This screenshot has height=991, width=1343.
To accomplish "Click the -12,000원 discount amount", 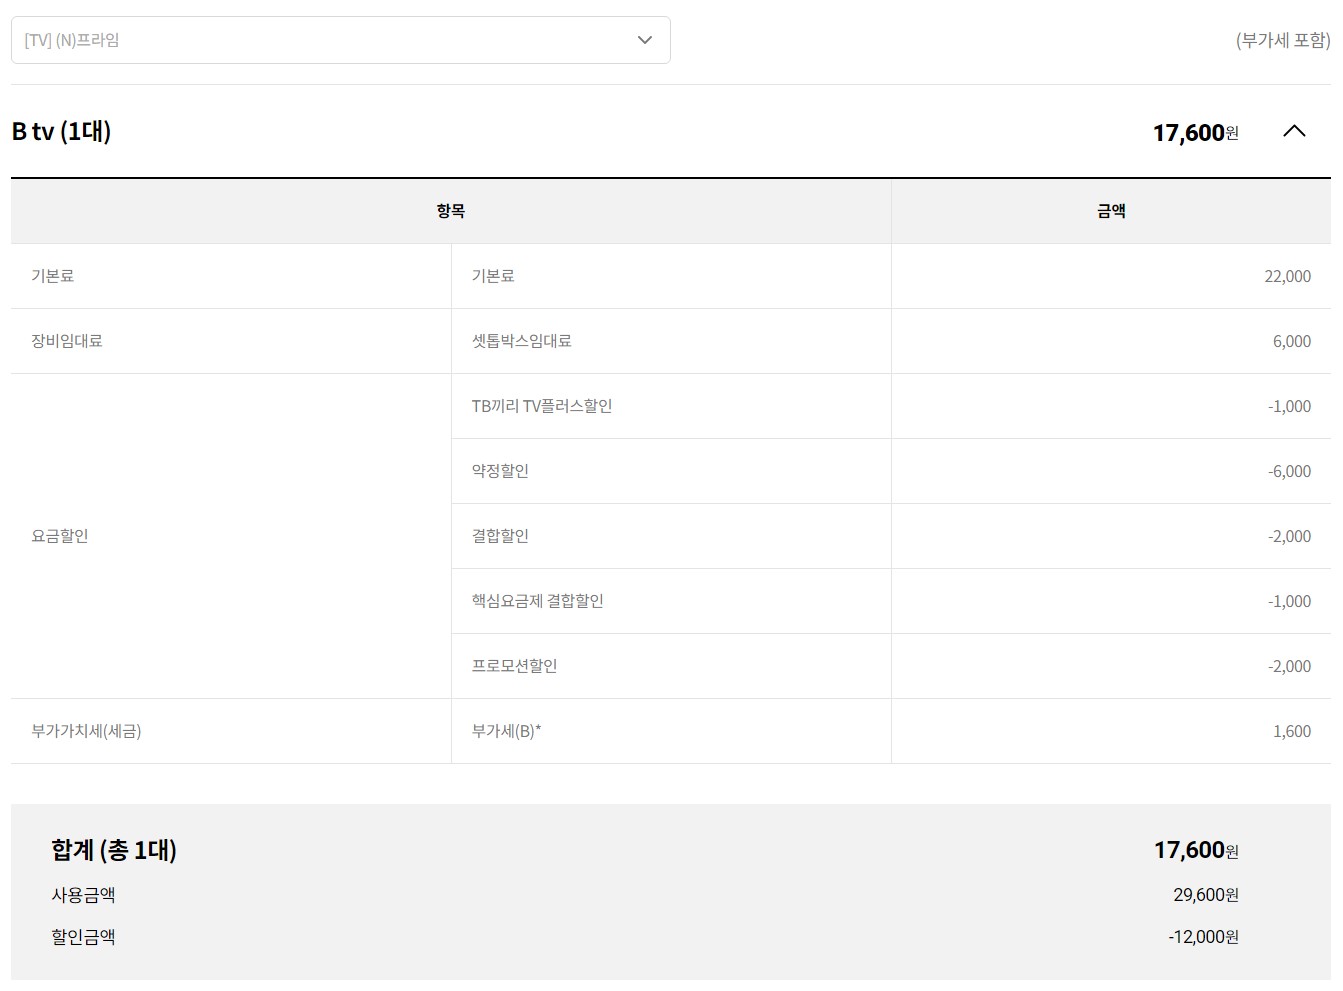I will pyautogui.click(x=1203, y=937).
